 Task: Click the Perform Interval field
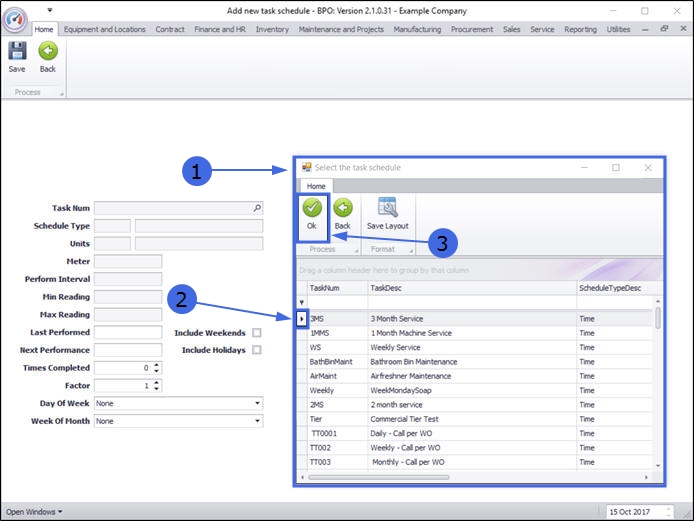[128, 279]
